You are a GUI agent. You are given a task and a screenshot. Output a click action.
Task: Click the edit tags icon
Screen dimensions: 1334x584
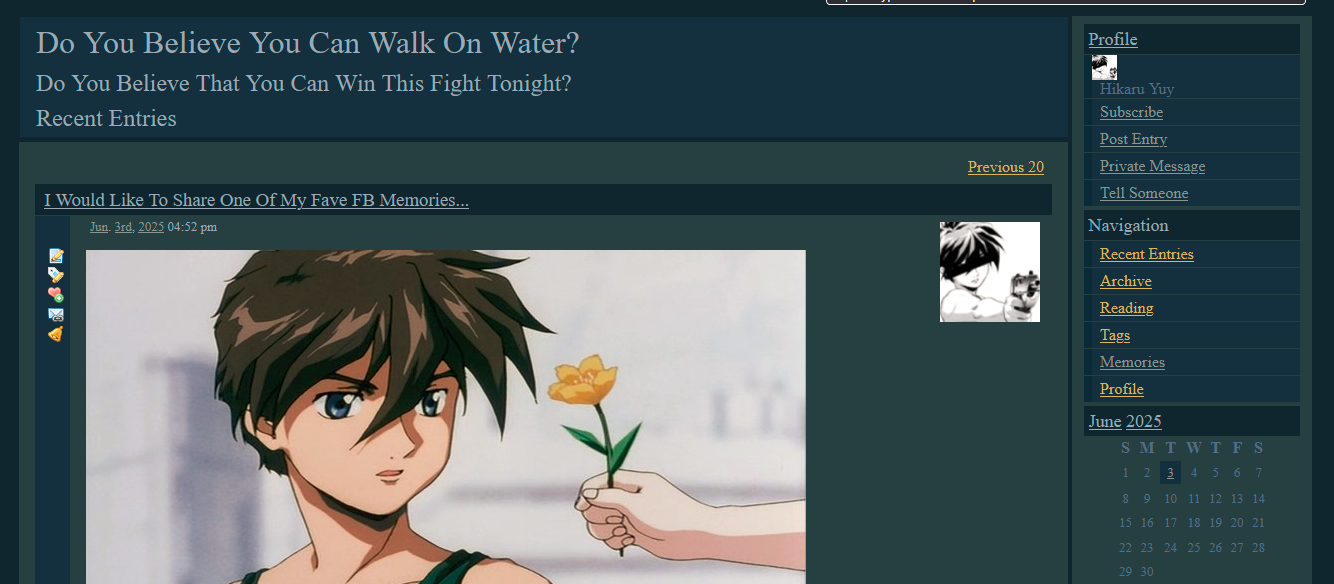pos(56,275)
